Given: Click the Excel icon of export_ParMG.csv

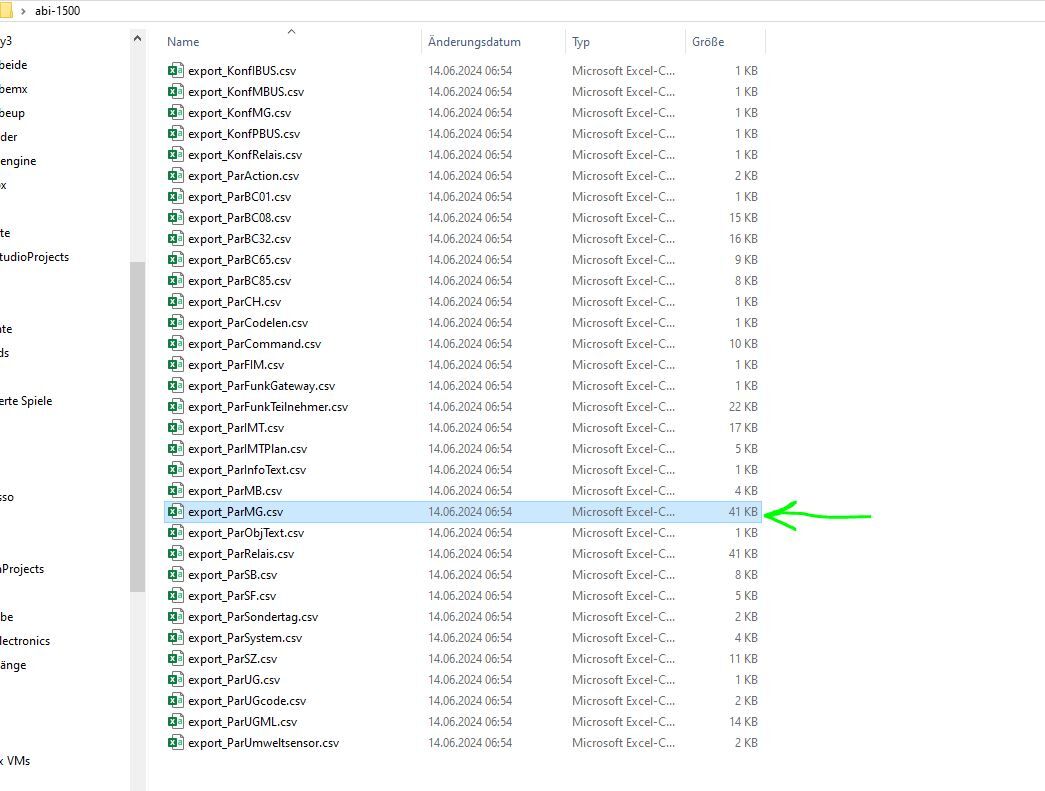Looking at the screenshot, I should click(x=175, y=511).
